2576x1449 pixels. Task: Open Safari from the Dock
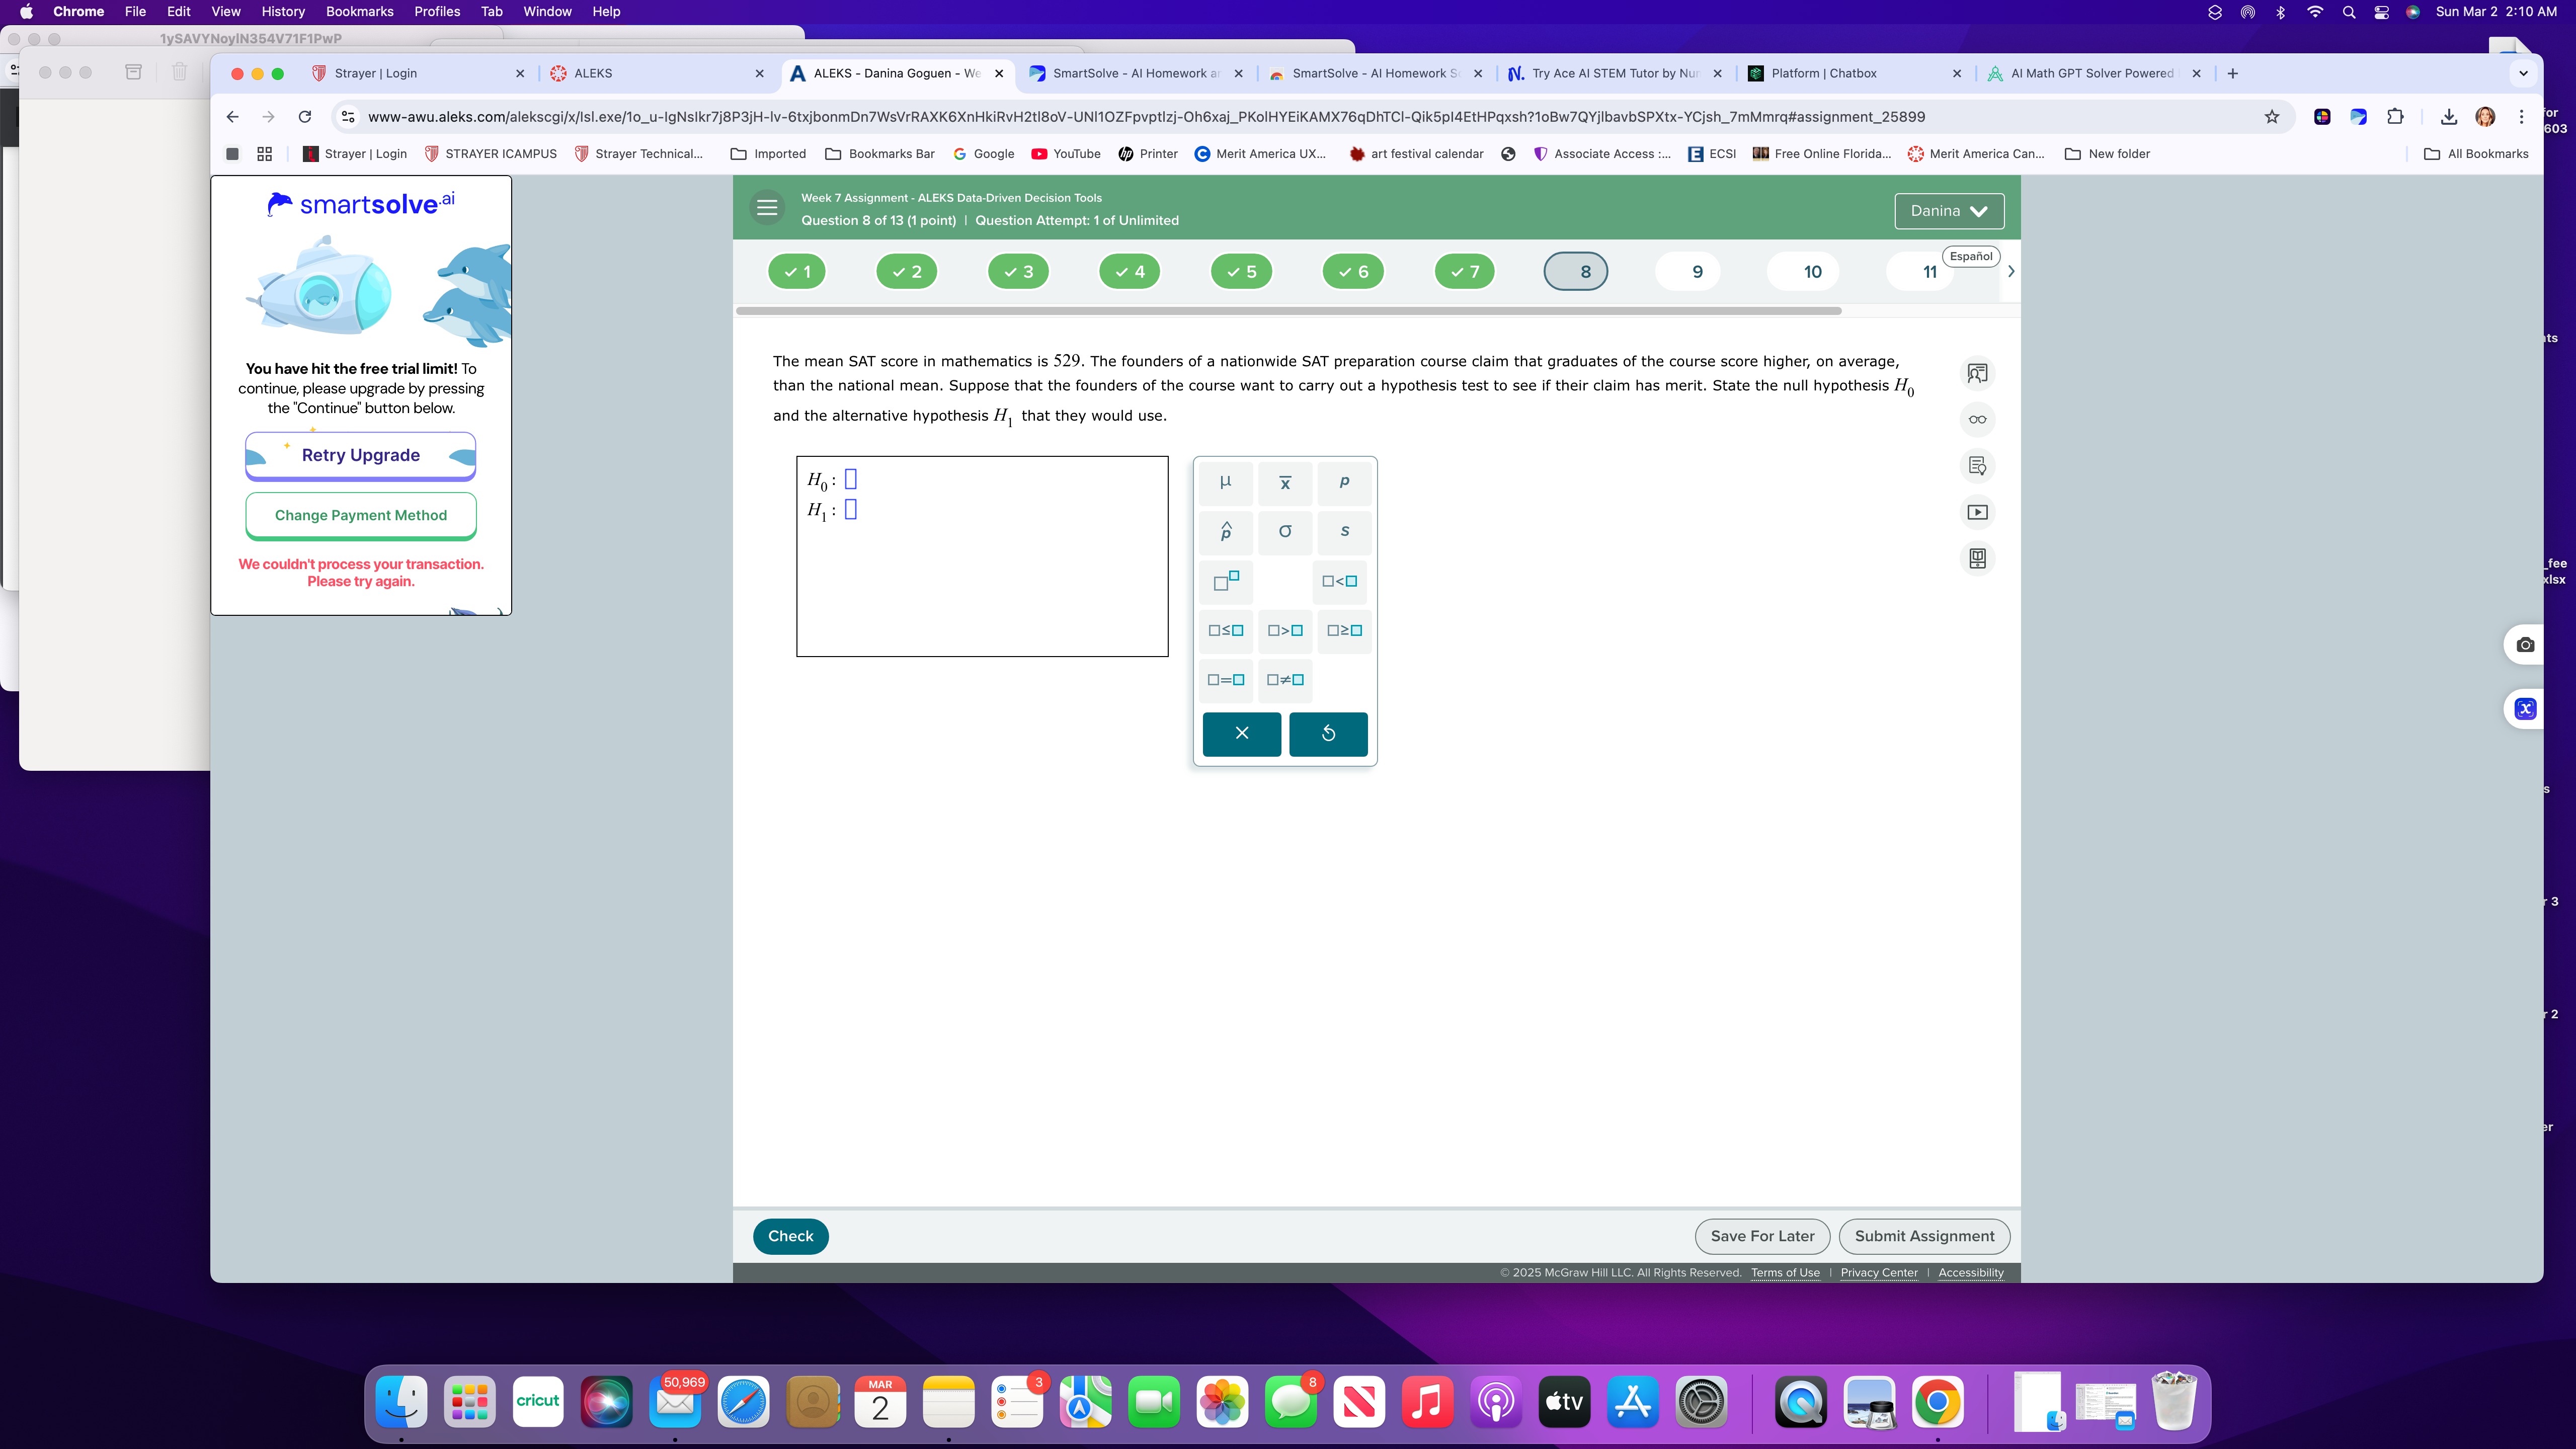[743, 1401]
